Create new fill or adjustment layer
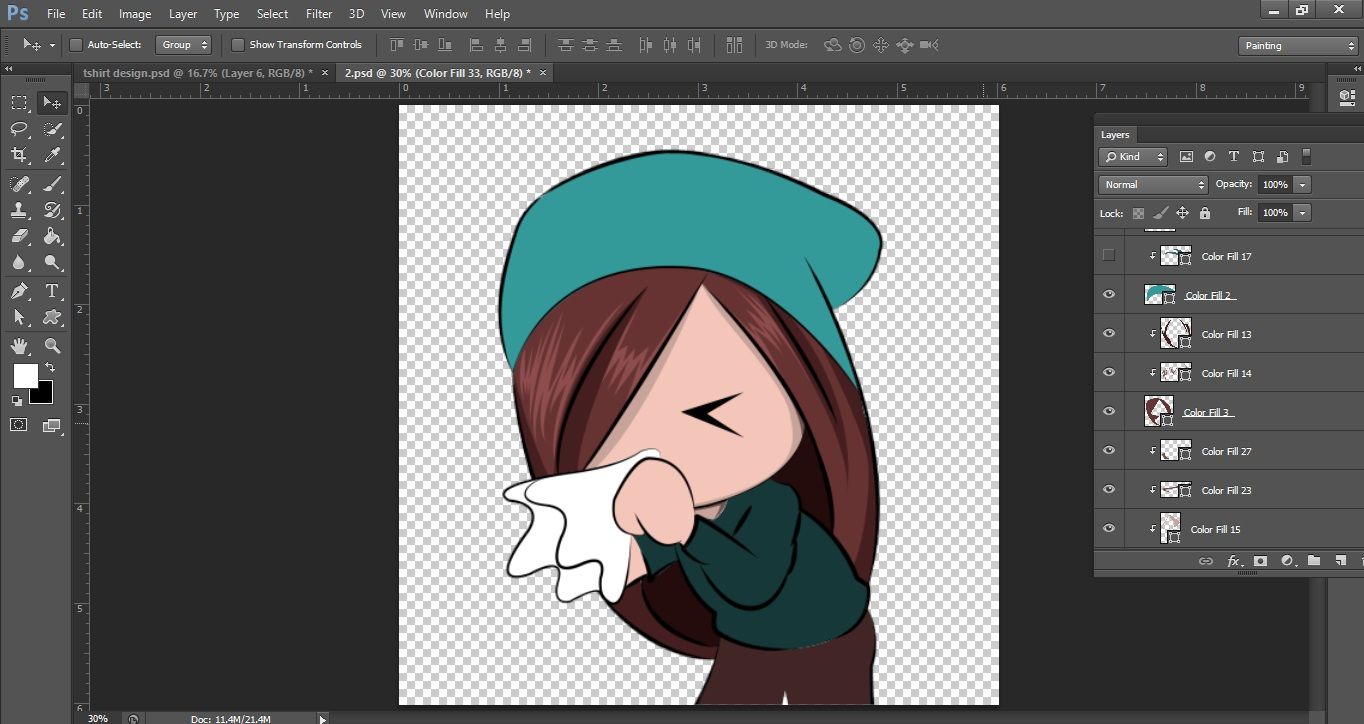 (x=1287, y=561)
